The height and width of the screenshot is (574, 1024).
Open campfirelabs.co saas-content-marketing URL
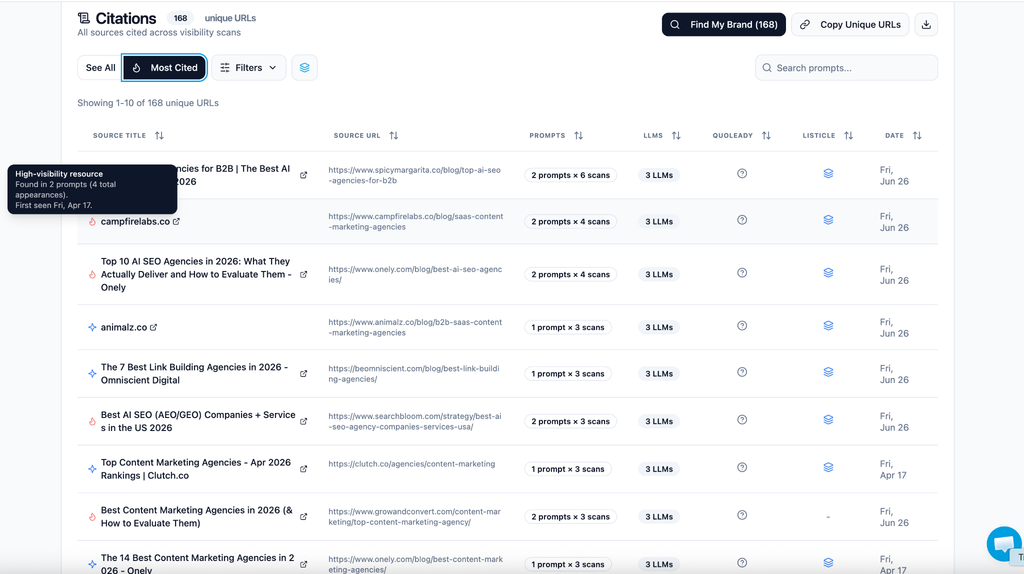point(416,221)
